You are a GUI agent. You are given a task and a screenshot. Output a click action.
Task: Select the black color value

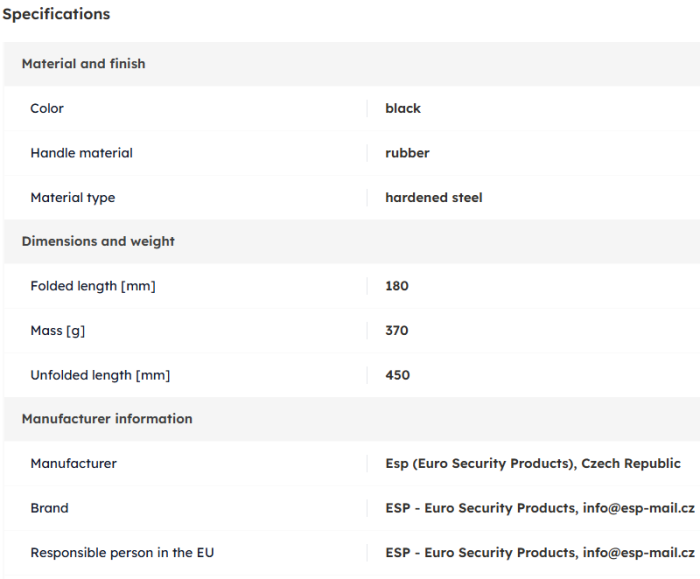[403, 108]
